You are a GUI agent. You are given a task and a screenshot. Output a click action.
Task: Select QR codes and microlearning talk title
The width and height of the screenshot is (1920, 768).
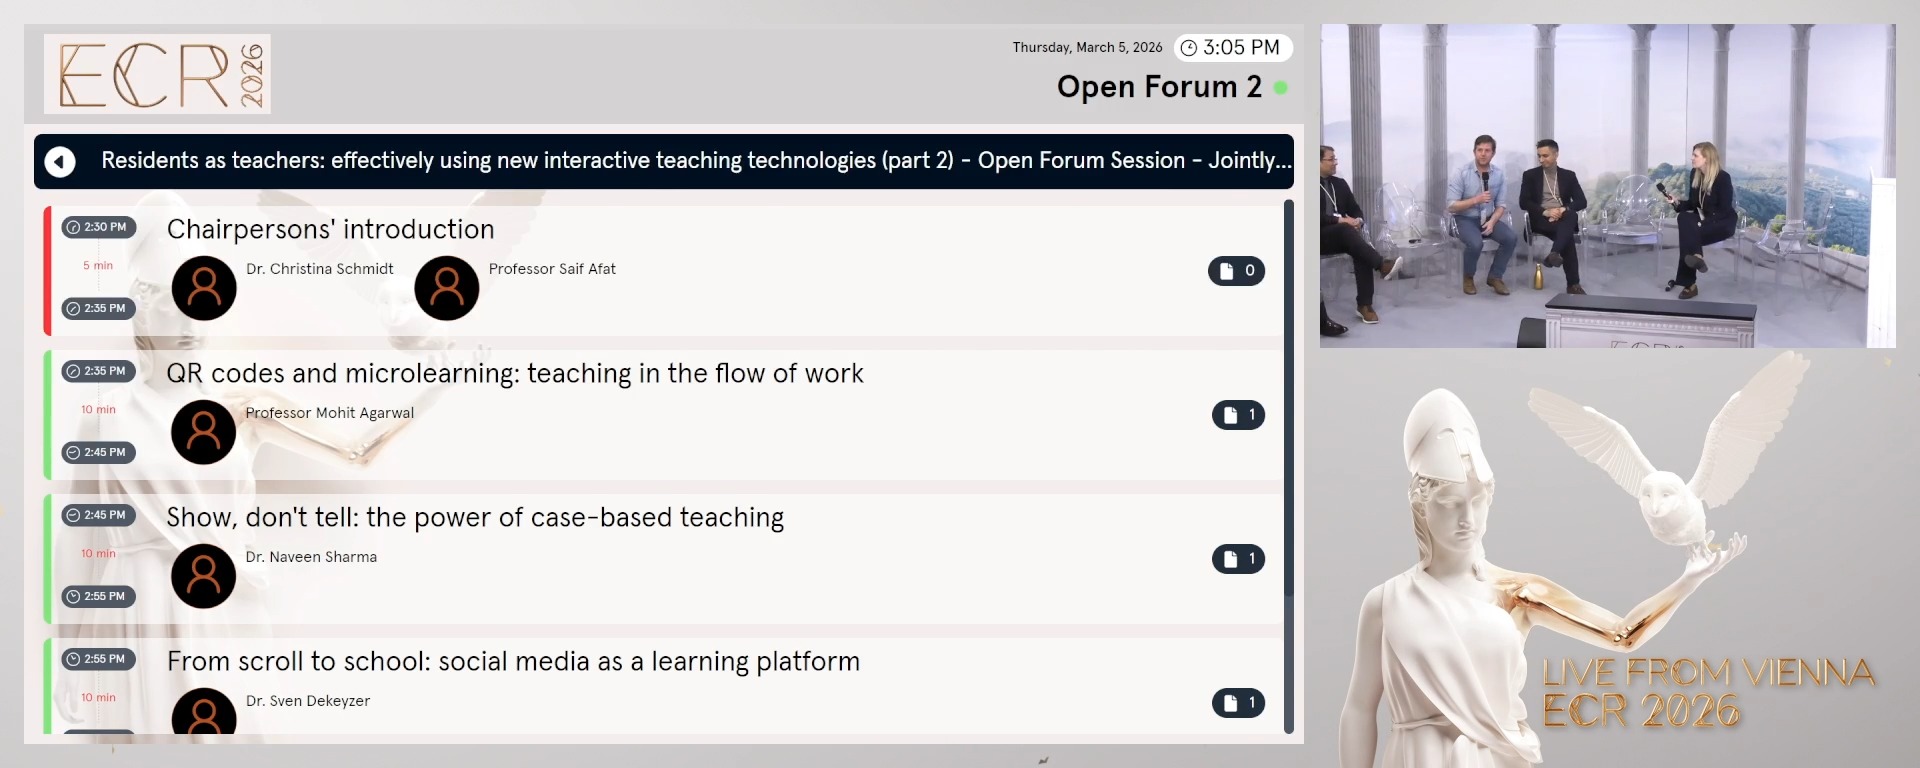point(515,374)
